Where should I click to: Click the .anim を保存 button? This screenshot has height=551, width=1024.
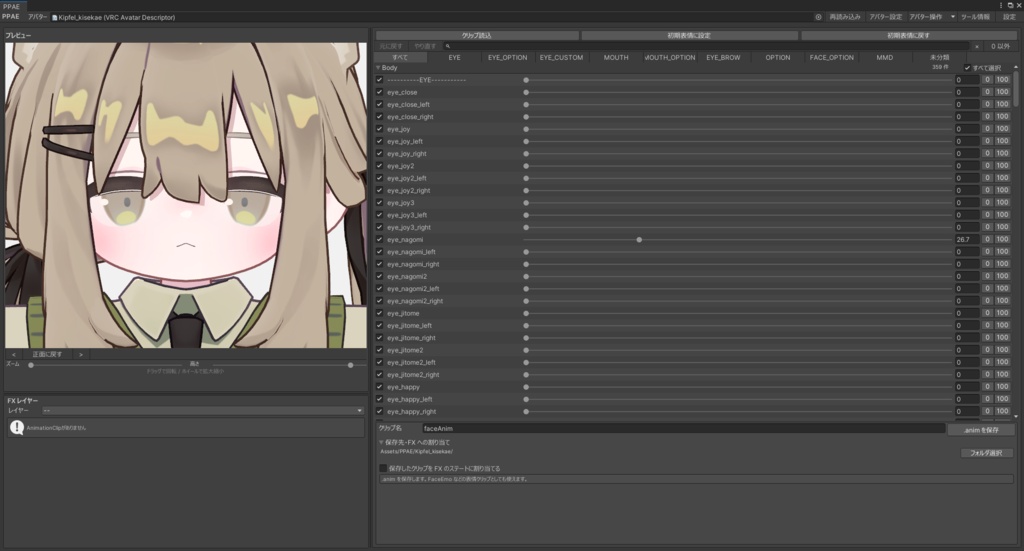(981, 430)
